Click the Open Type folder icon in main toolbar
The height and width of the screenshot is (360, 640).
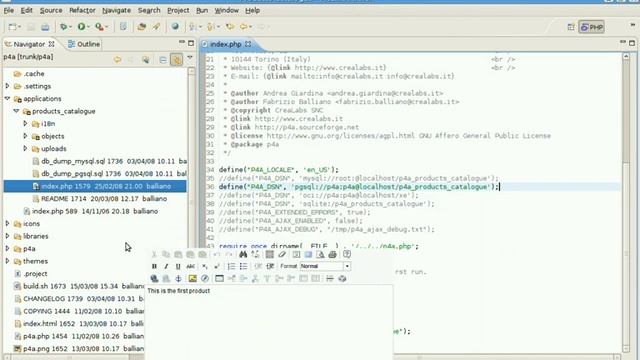[142, 27]
